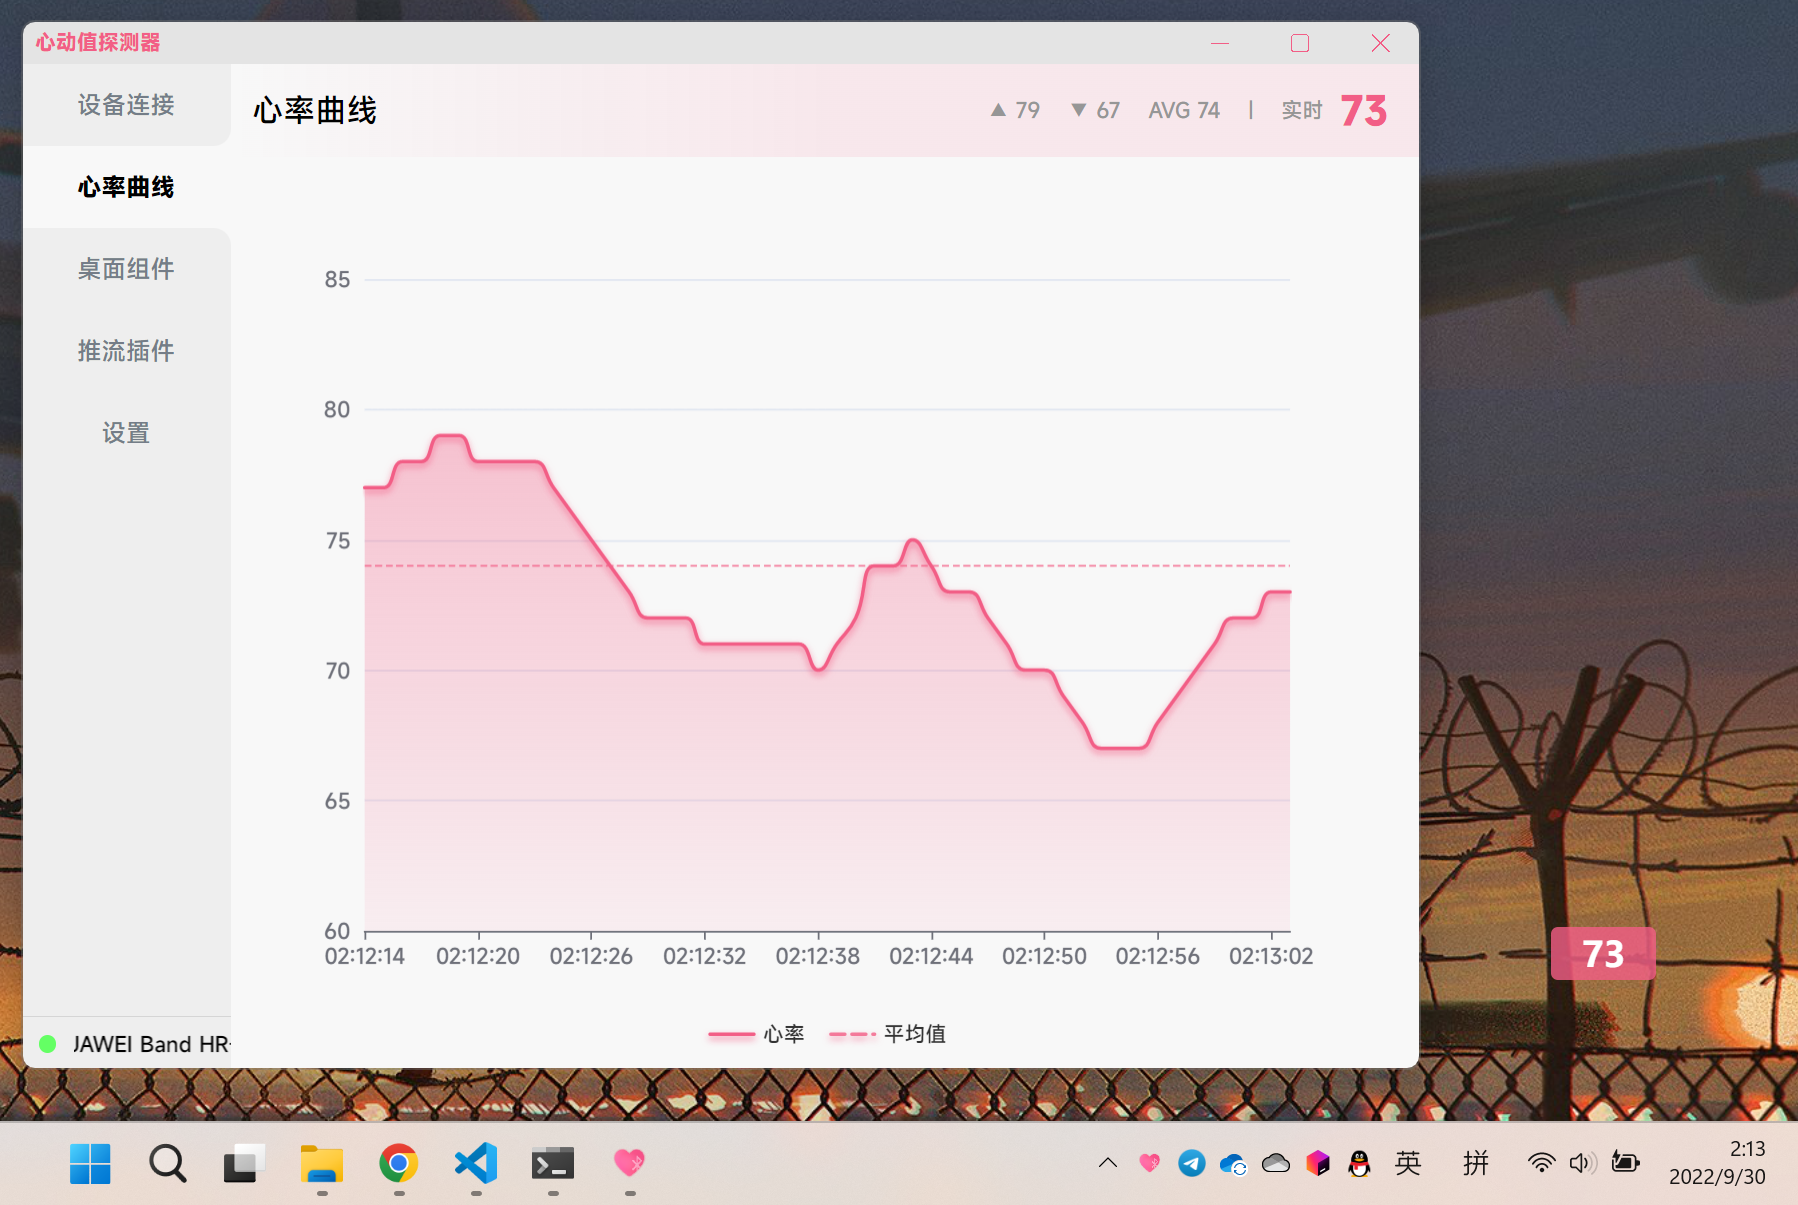Open taskbar Search
This screenshot has height=1205, width=1798.
(167, 1163)
